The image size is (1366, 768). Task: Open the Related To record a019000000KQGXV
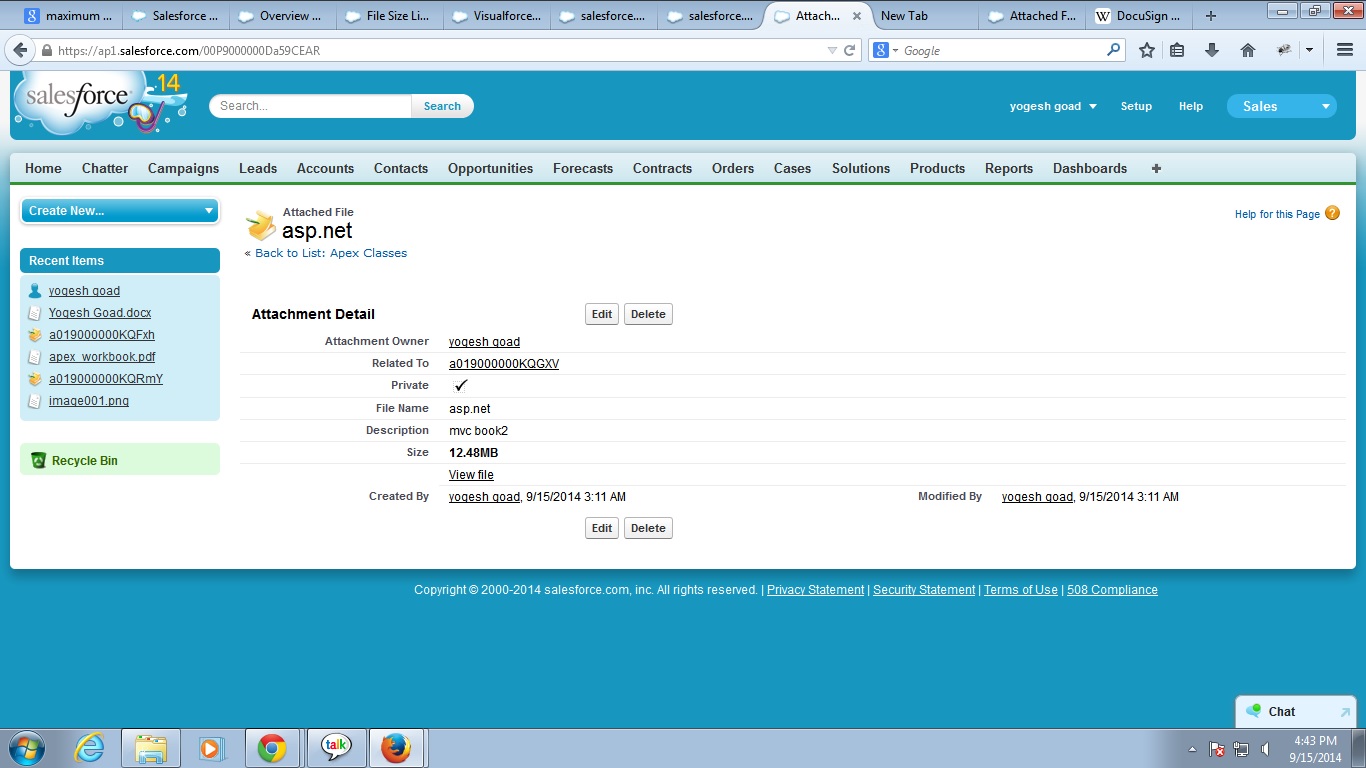click(x=504, y=364)
